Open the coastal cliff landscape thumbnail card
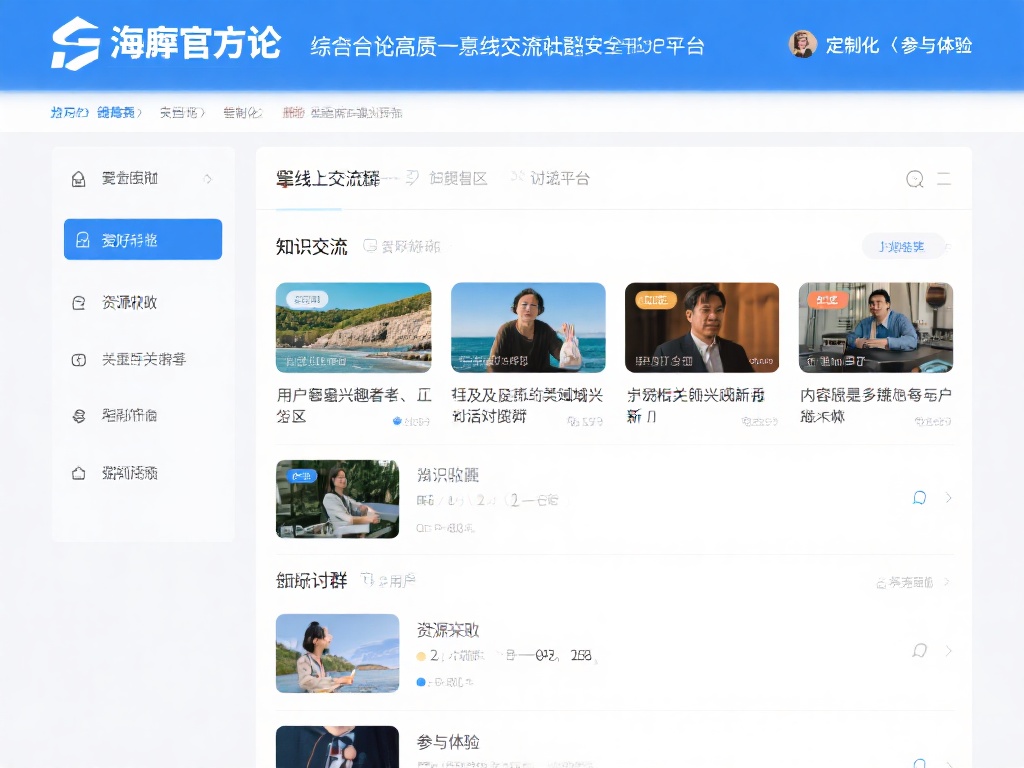This screenshot has height=768, width=1024. (x=353, y=327)
